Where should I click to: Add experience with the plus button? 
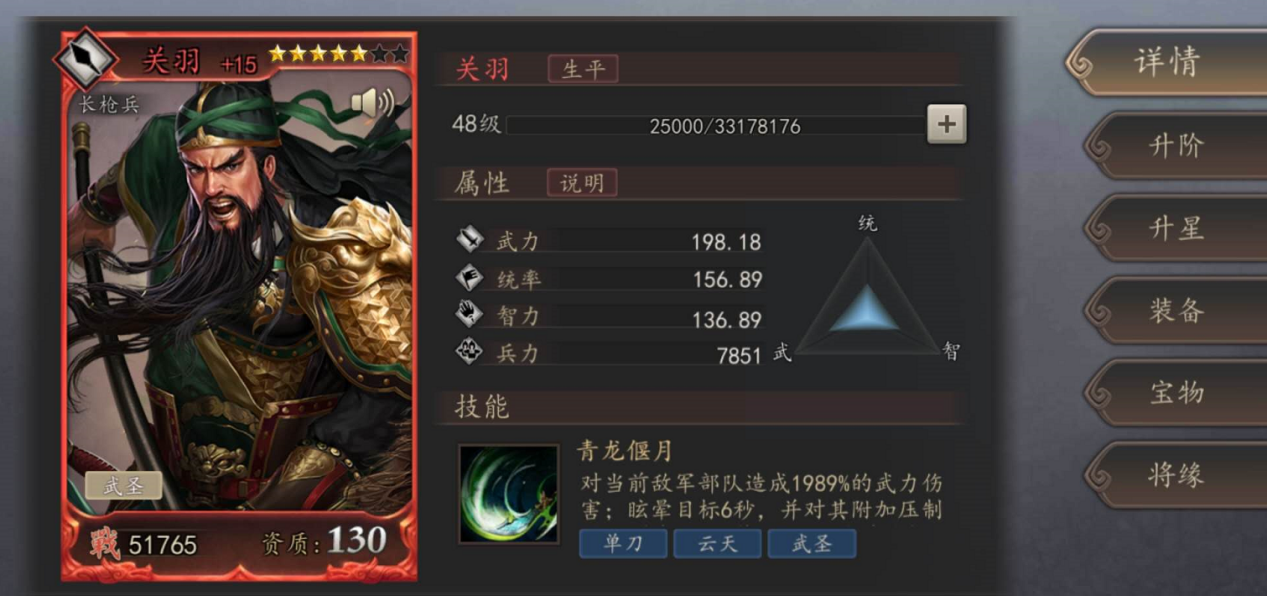pos(946,124)
